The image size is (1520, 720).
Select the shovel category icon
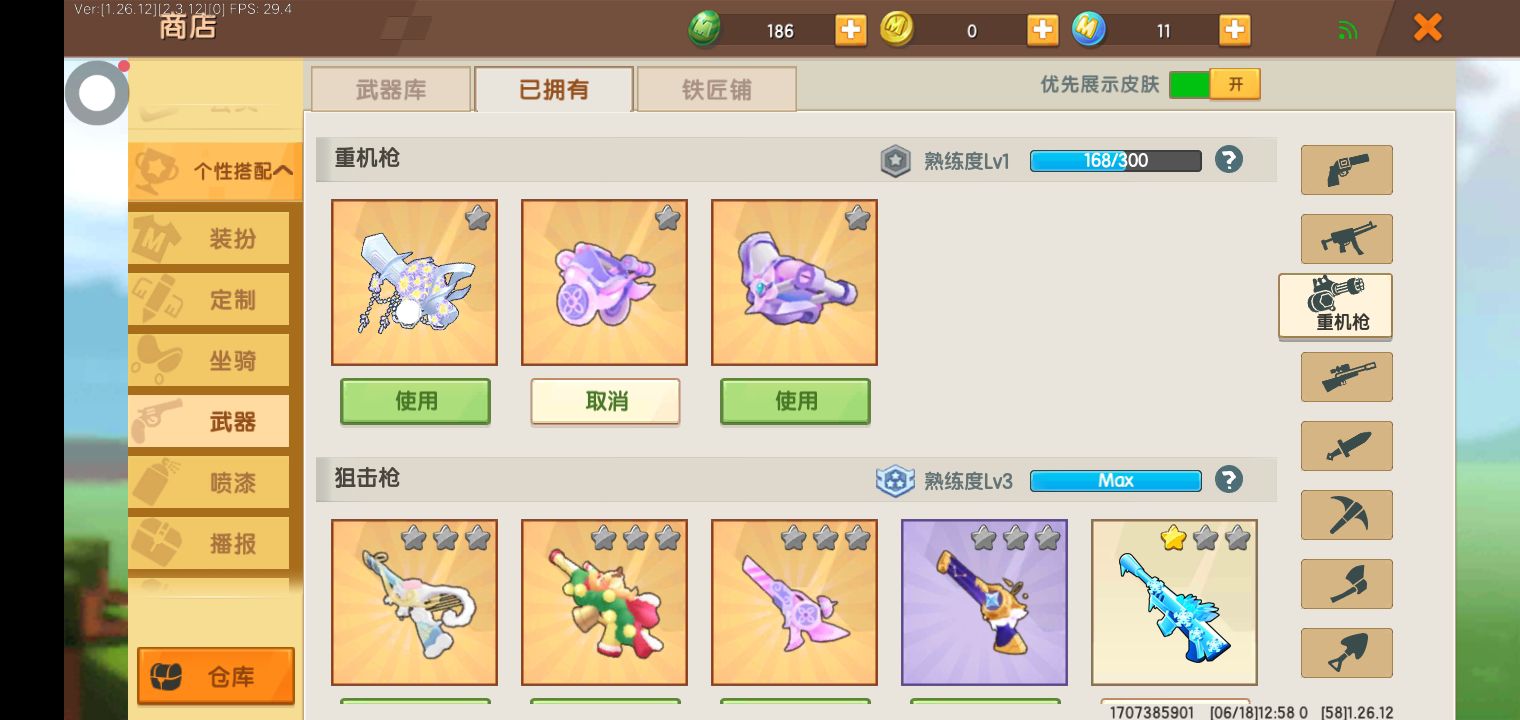pyautogui.click(x=1346, y=653)
